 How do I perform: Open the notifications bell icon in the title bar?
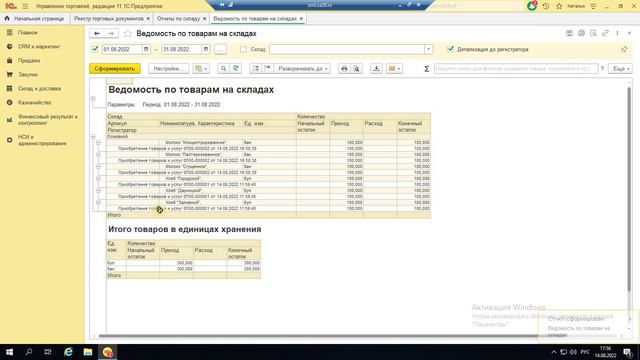coord(532,6)
